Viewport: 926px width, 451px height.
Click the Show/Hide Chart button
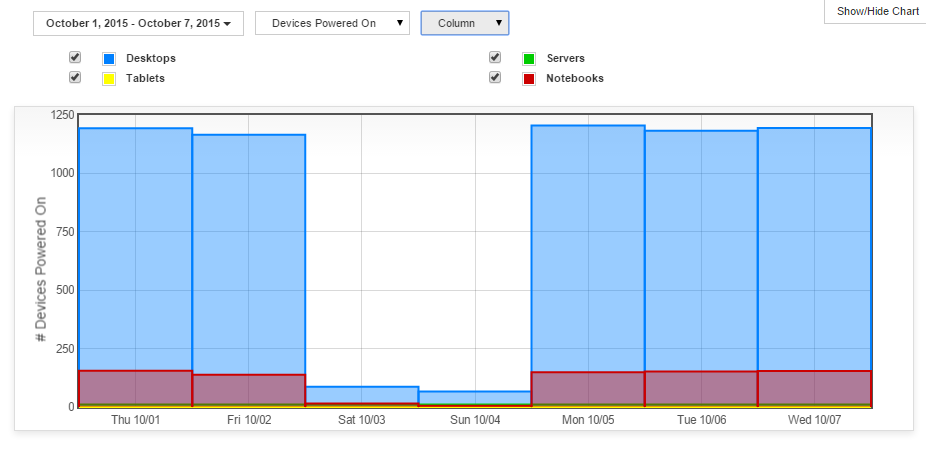pyautogui.click(x=877, y=11)
